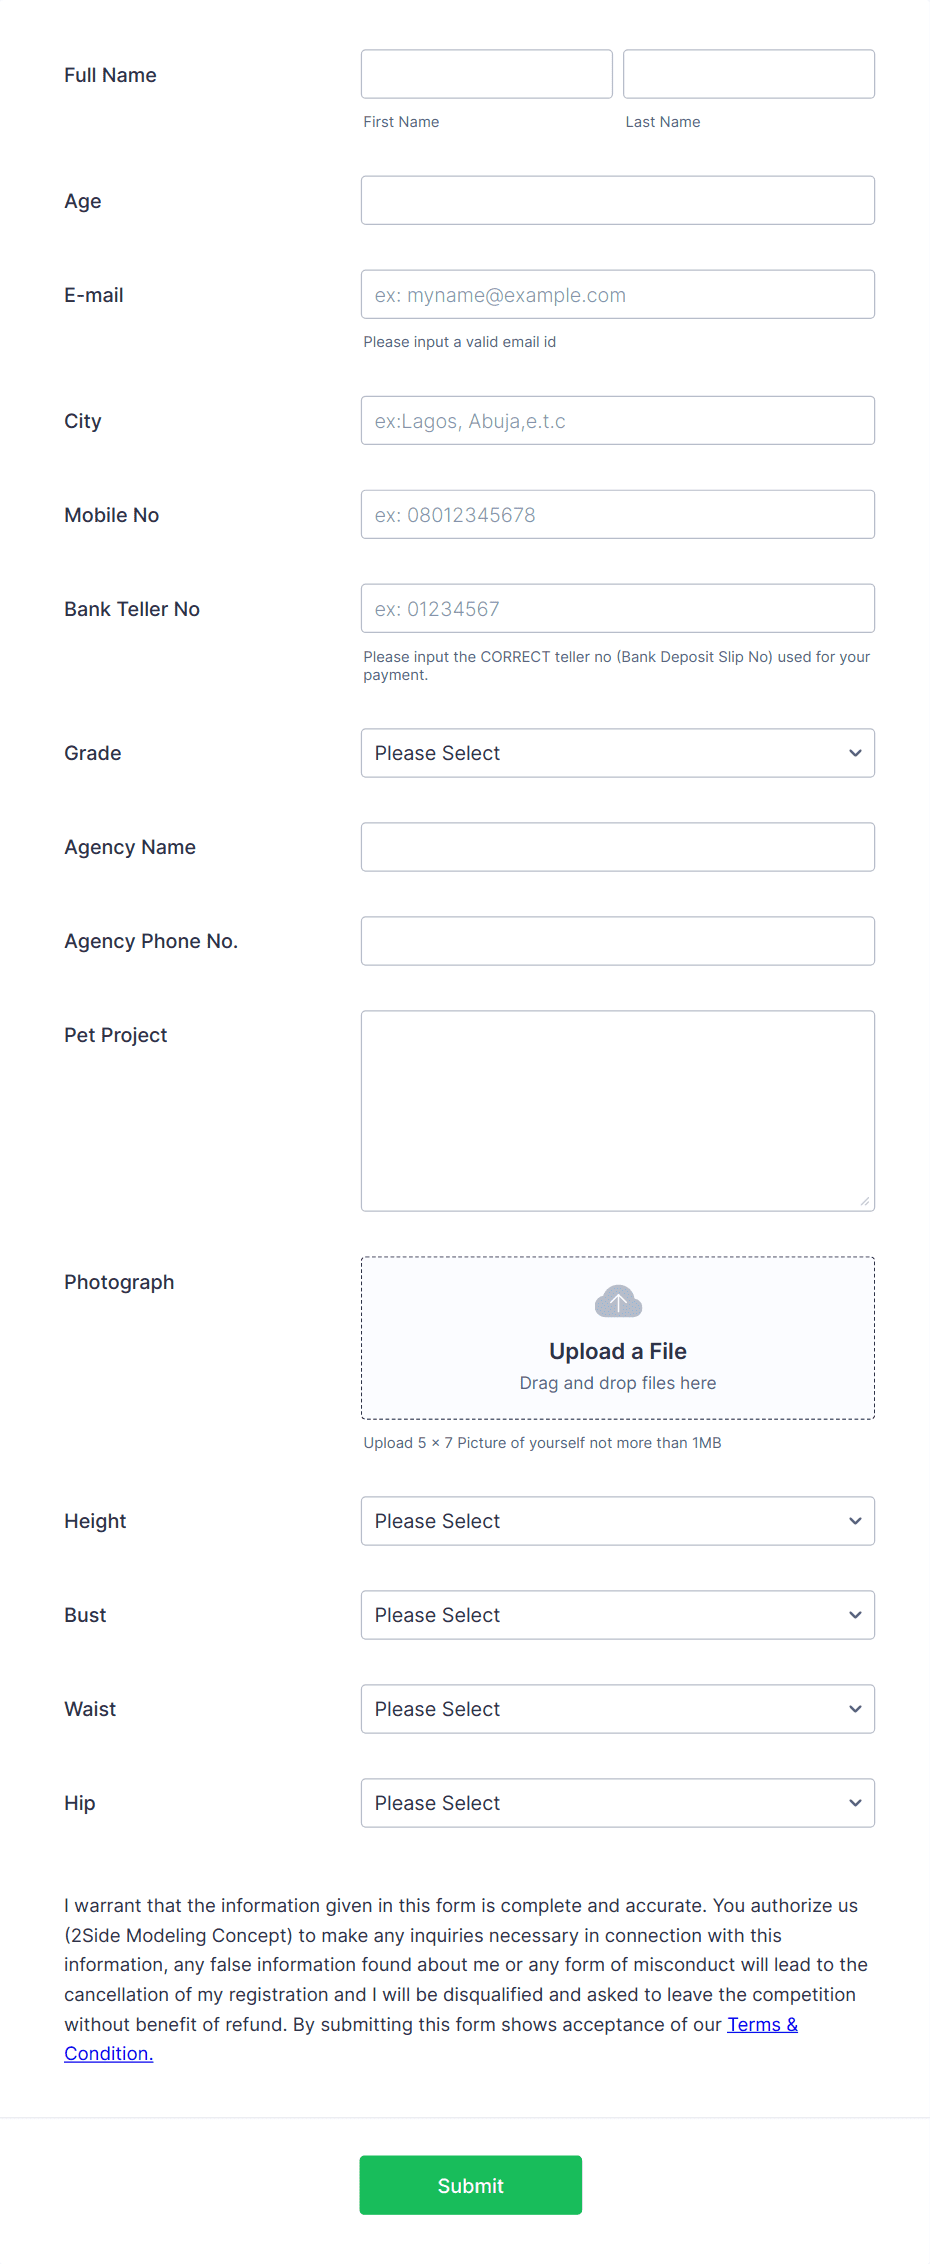Click the Age input field
Image resolution: width=930 pixels, height=2264 pixels.
[x=617, y=199]
